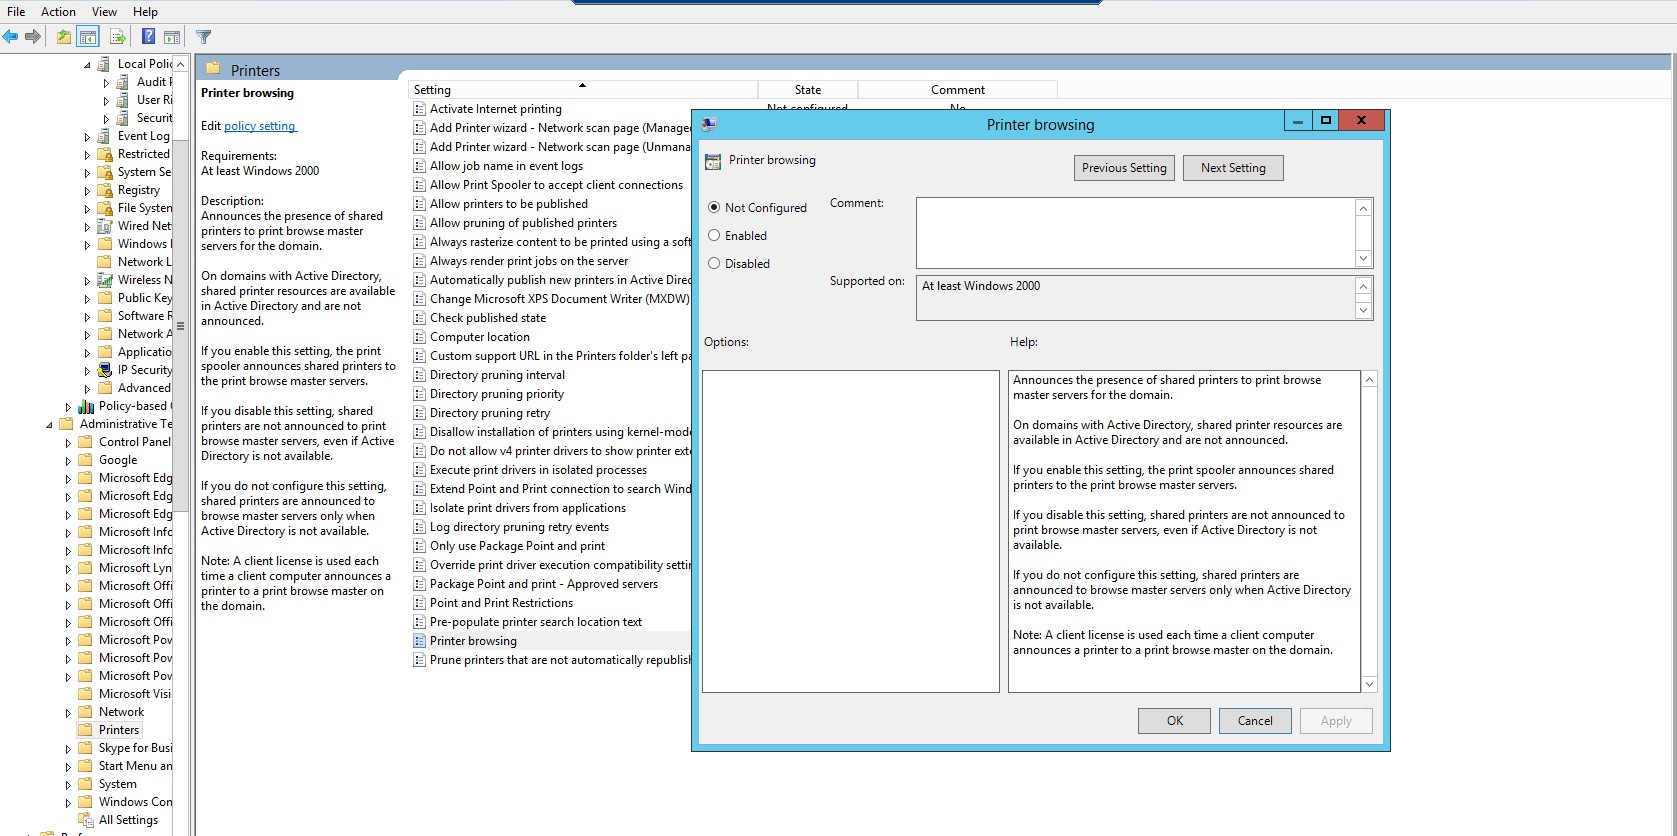Click the icon beside Allow job name in event logs
The image size is (1677, 836).
420,166
